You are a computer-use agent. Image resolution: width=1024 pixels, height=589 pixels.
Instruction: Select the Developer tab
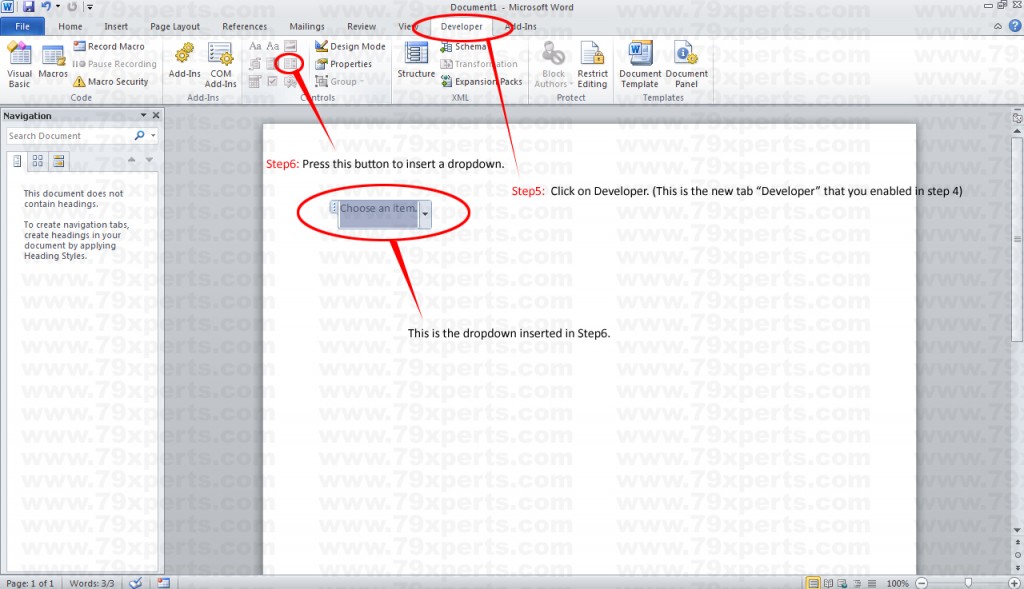[461, 27]
